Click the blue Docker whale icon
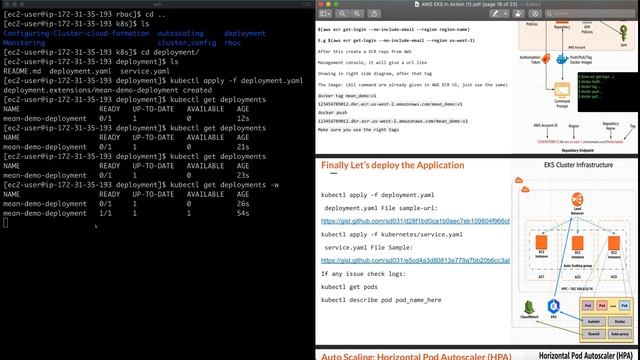Image resolution: width=640 pixels, height=360 pixels. click(x=562, y=60)
